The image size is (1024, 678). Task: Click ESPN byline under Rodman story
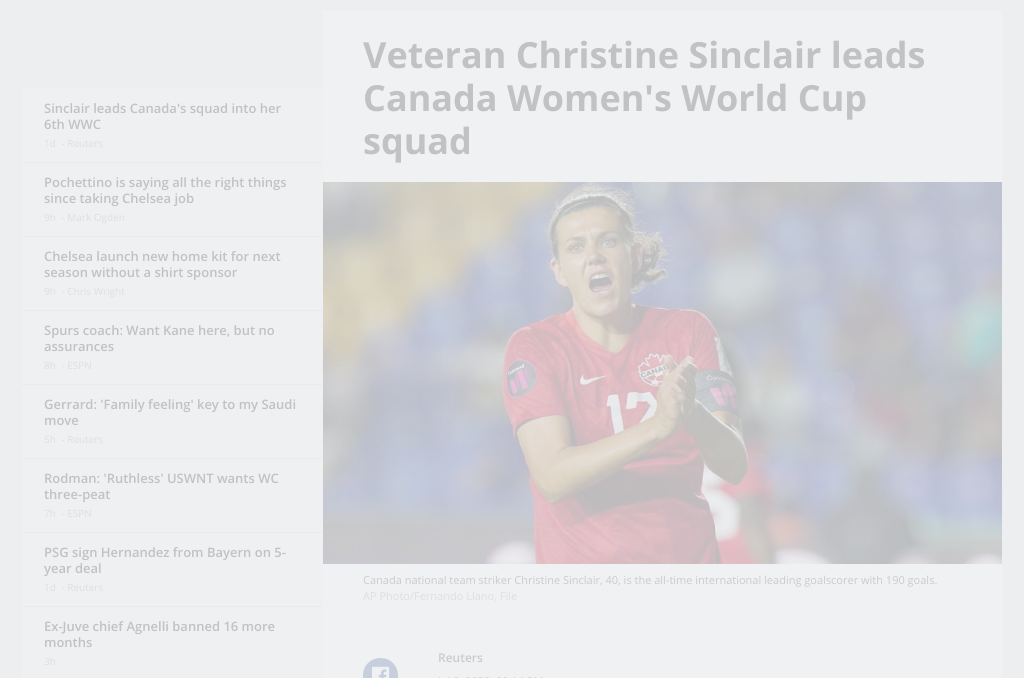[78, 514]
